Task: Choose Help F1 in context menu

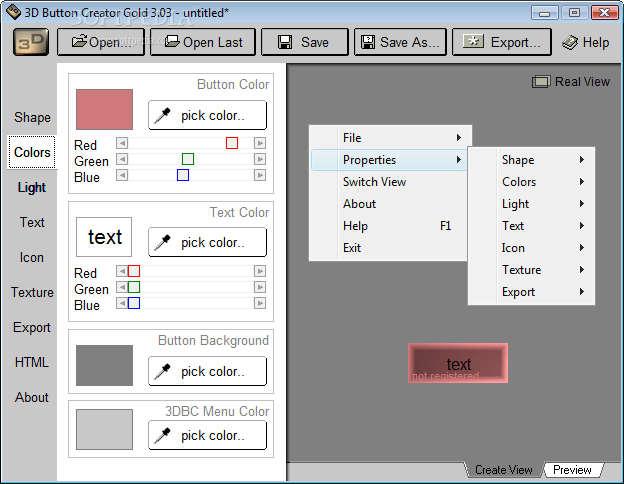Action: (x=388, y=226)
